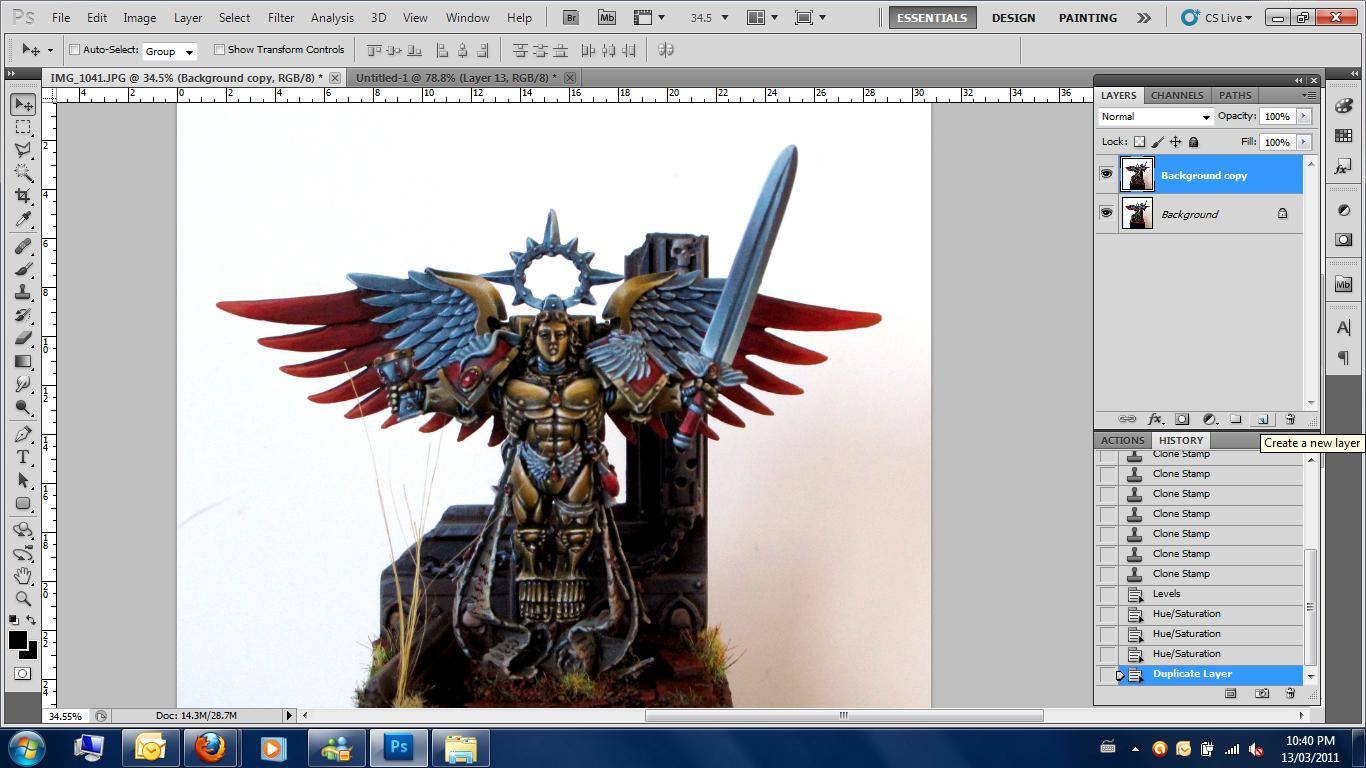
Task: Open the zoom level 34.5 dropdown
Action: point(725,18)
